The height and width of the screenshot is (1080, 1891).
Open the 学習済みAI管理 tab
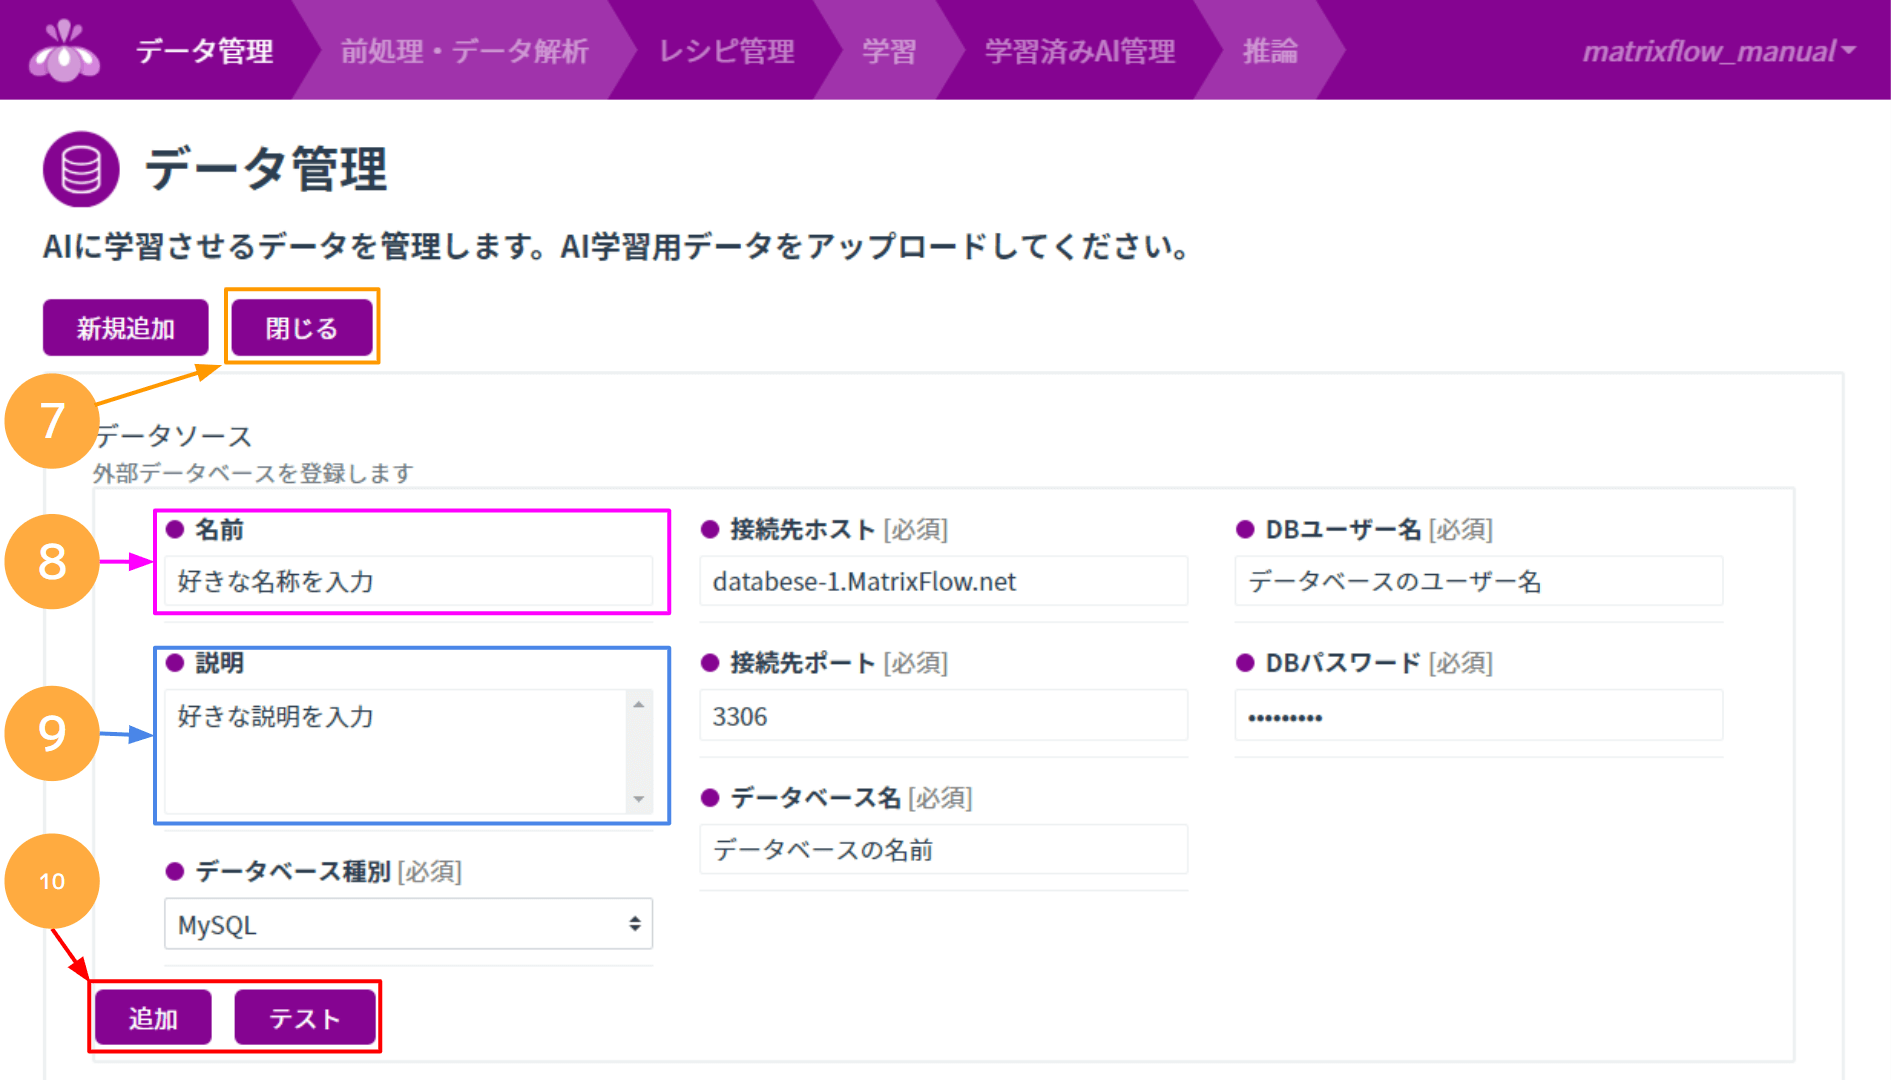click(1080, 51)
